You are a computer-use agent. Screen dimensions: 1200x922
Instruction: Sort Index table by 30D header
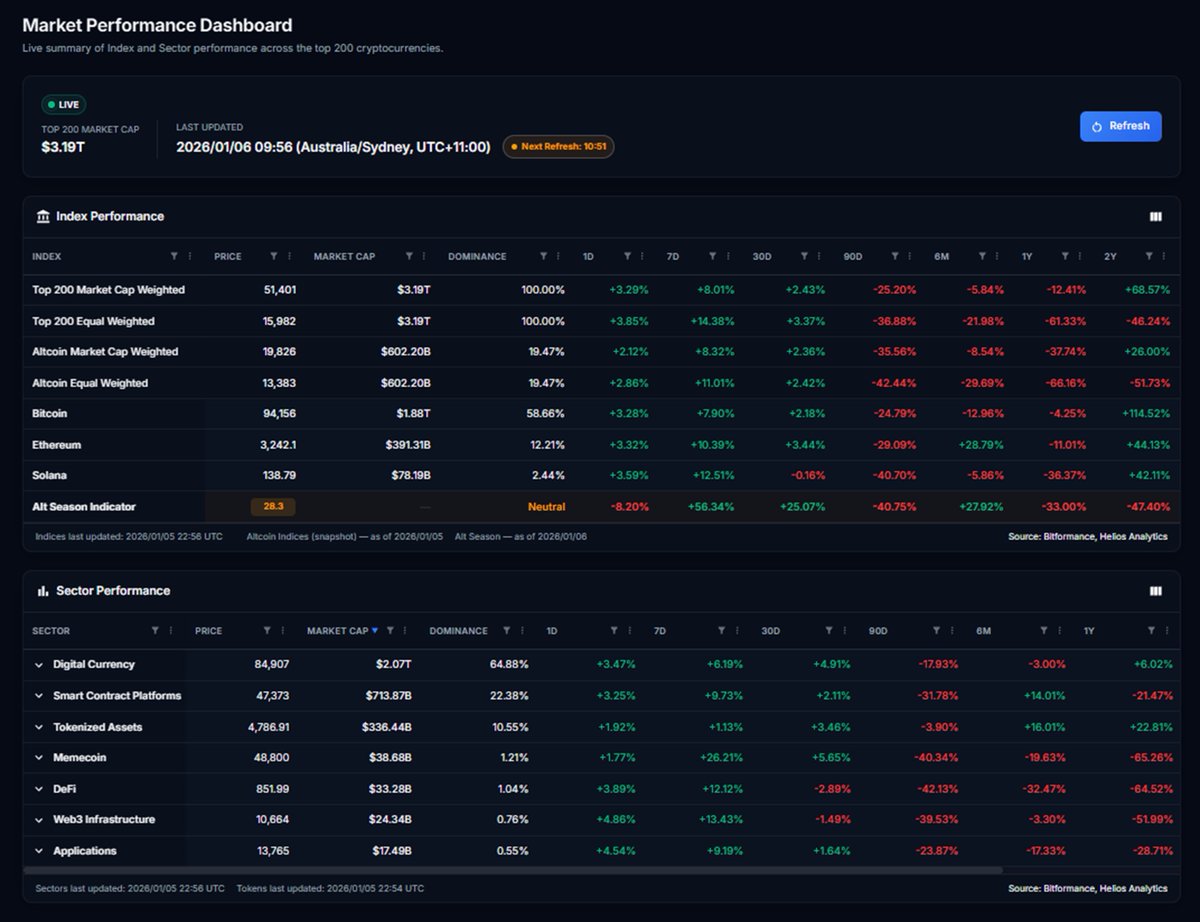coord(762,257)
